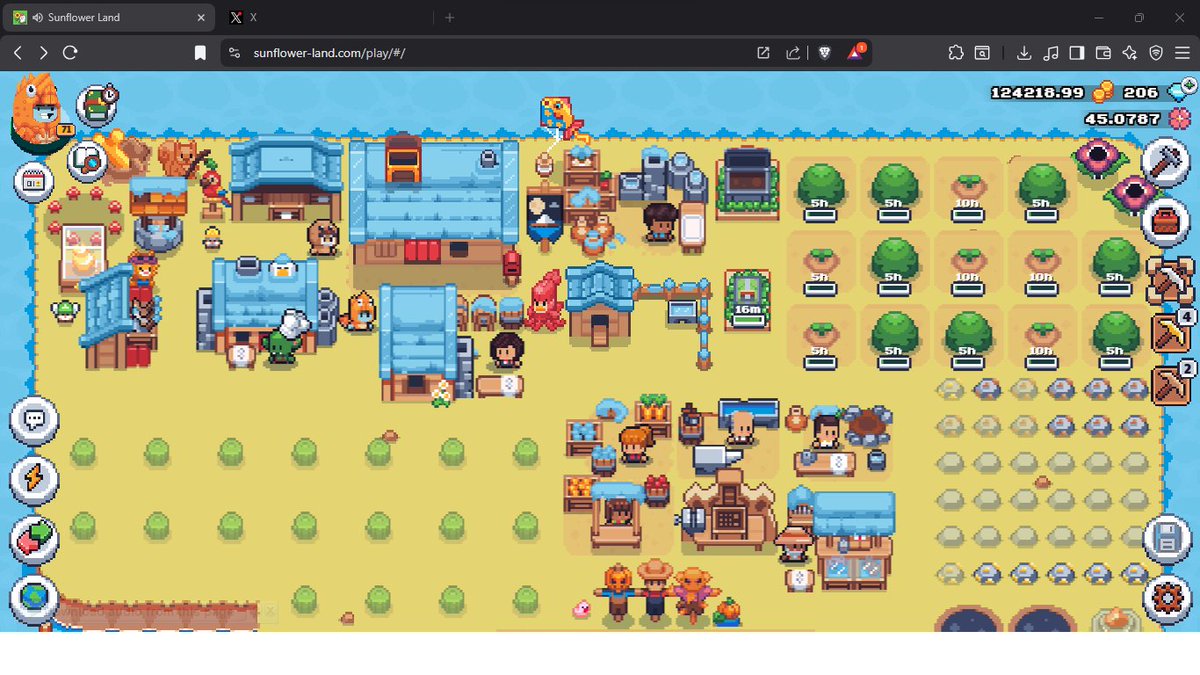Reload the current page
Image resolution: width=1200 pixels, height=675 pixels.
tap(70, 53)
